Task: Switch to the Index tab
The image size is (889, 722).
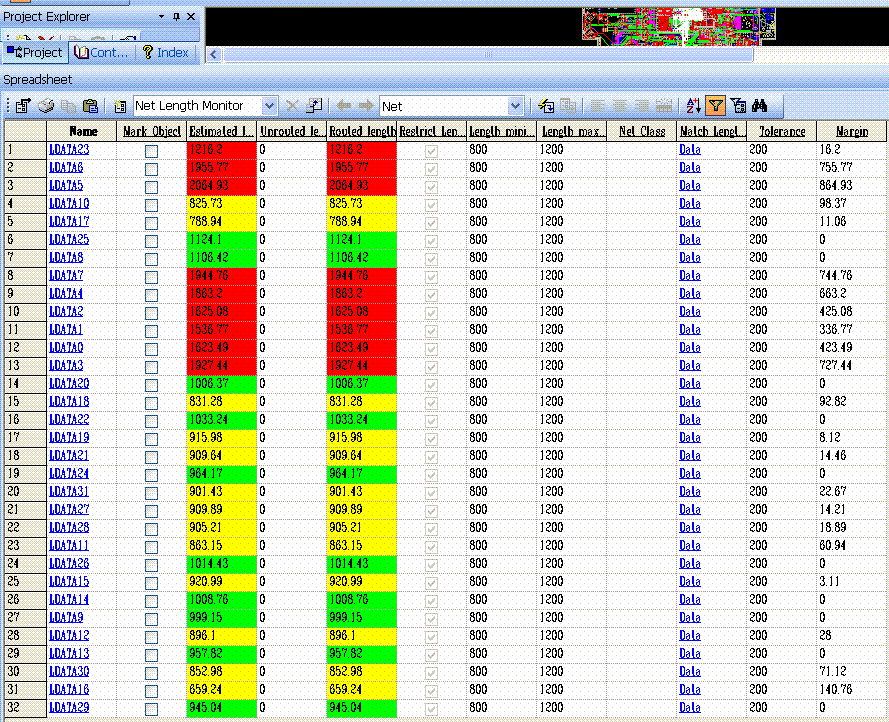Action: coord(166,53)
